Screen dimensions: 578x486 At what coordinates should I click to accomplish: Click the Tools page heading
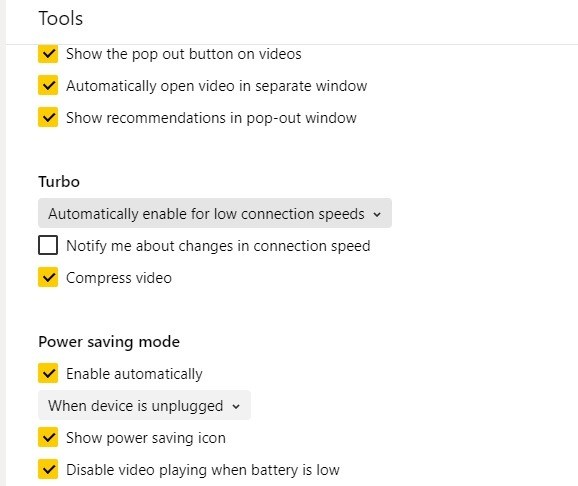coord(60,18)
